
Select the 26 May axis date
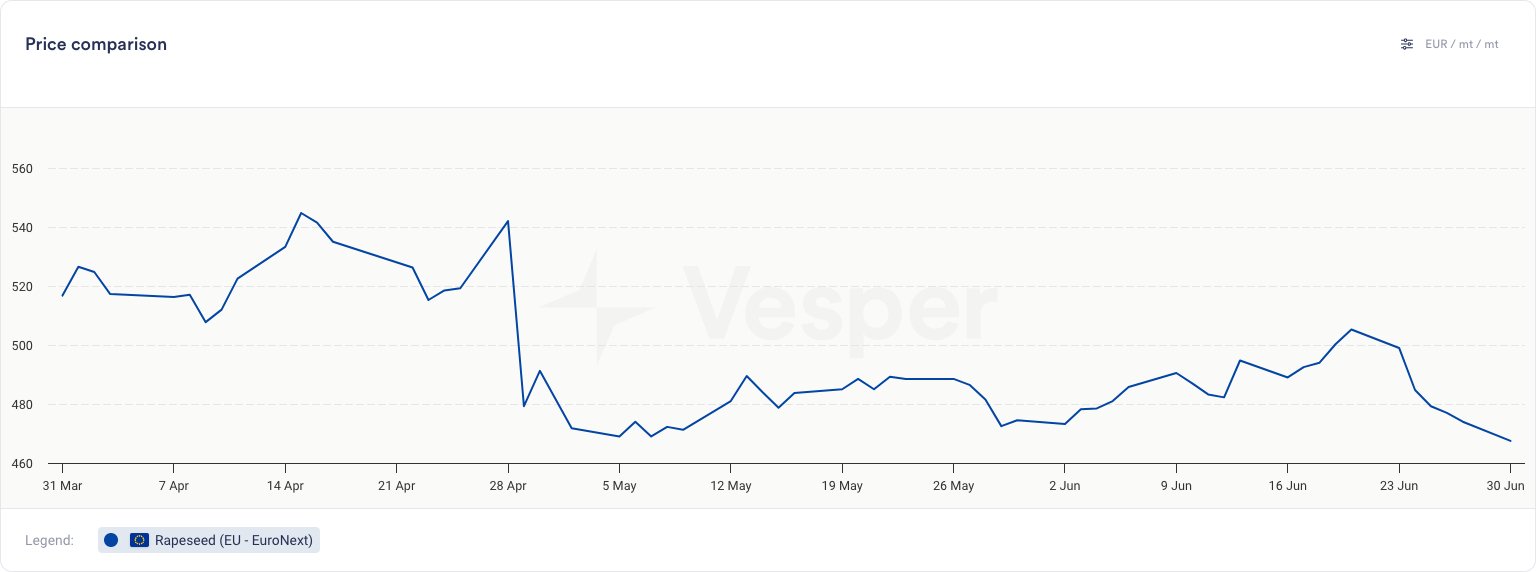tap(953, 486)
